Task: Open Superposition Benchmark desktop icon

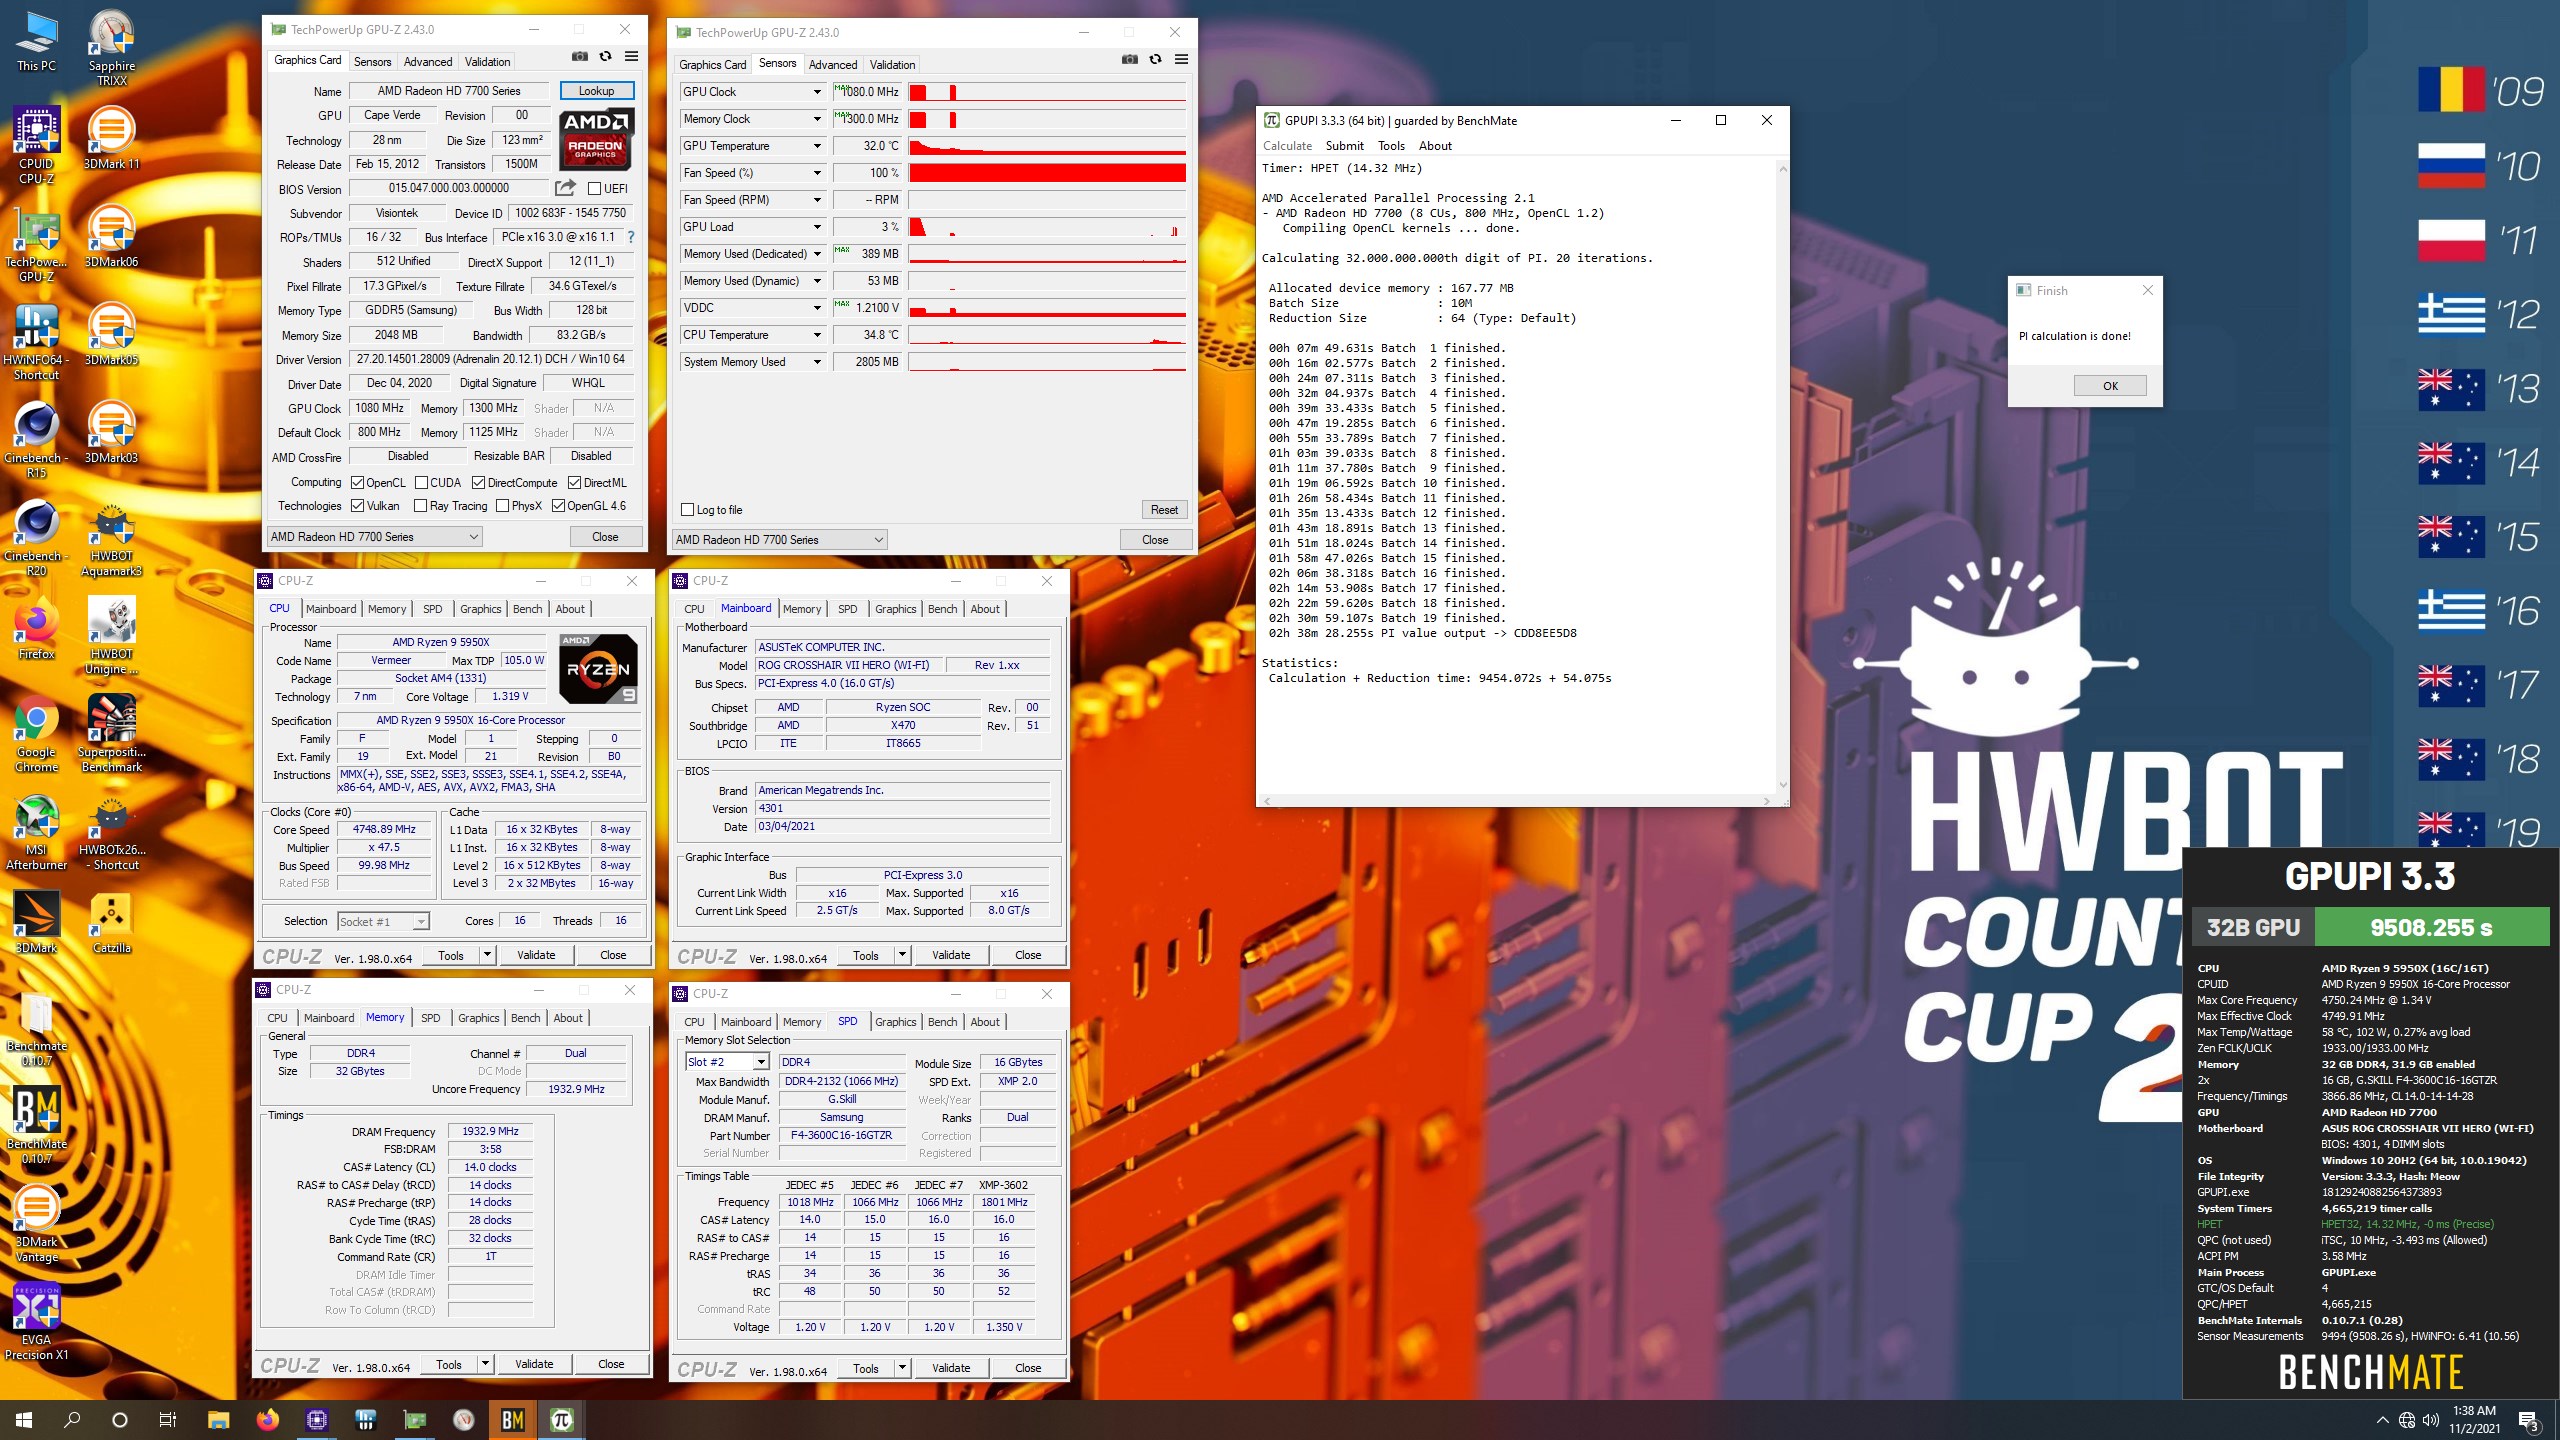Action: [111, 733]
